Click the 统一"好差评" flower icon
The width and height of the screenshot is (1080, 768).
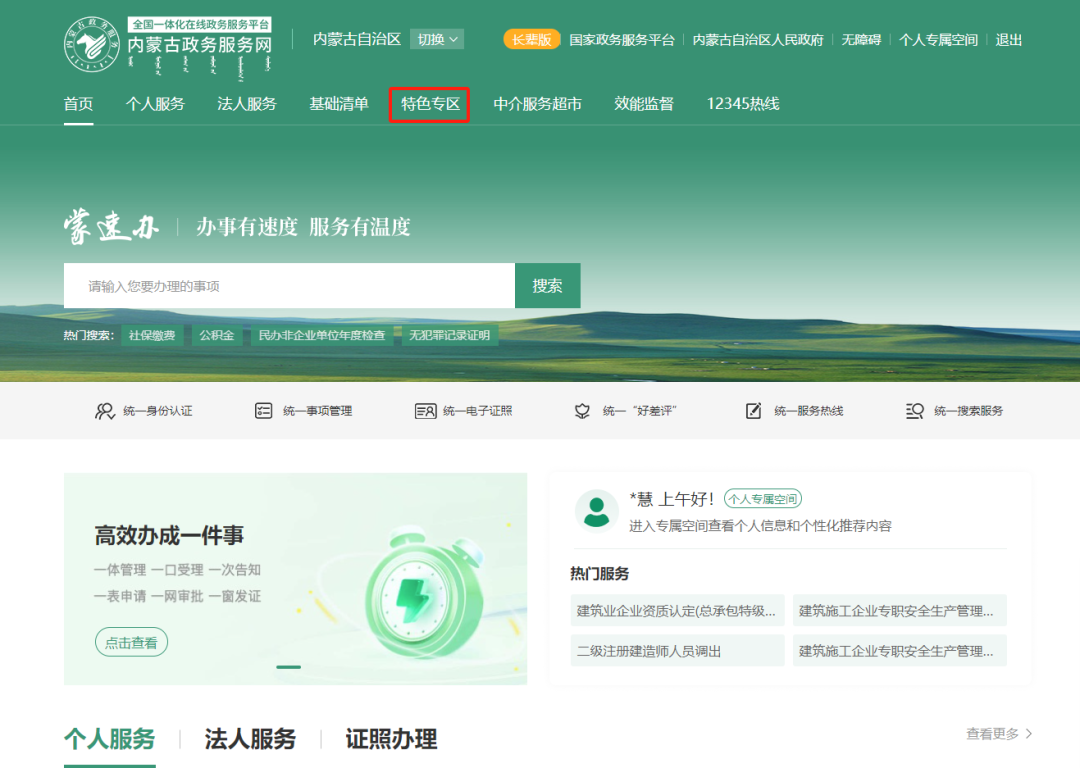(582, 411)
